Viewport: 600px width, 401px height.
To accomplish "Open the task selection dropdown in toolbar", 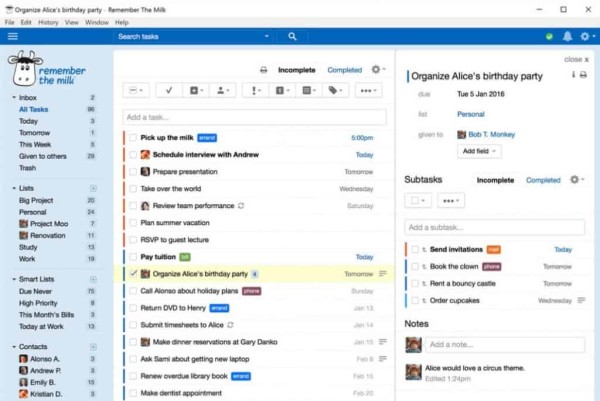I will click(x=136, y=90).
